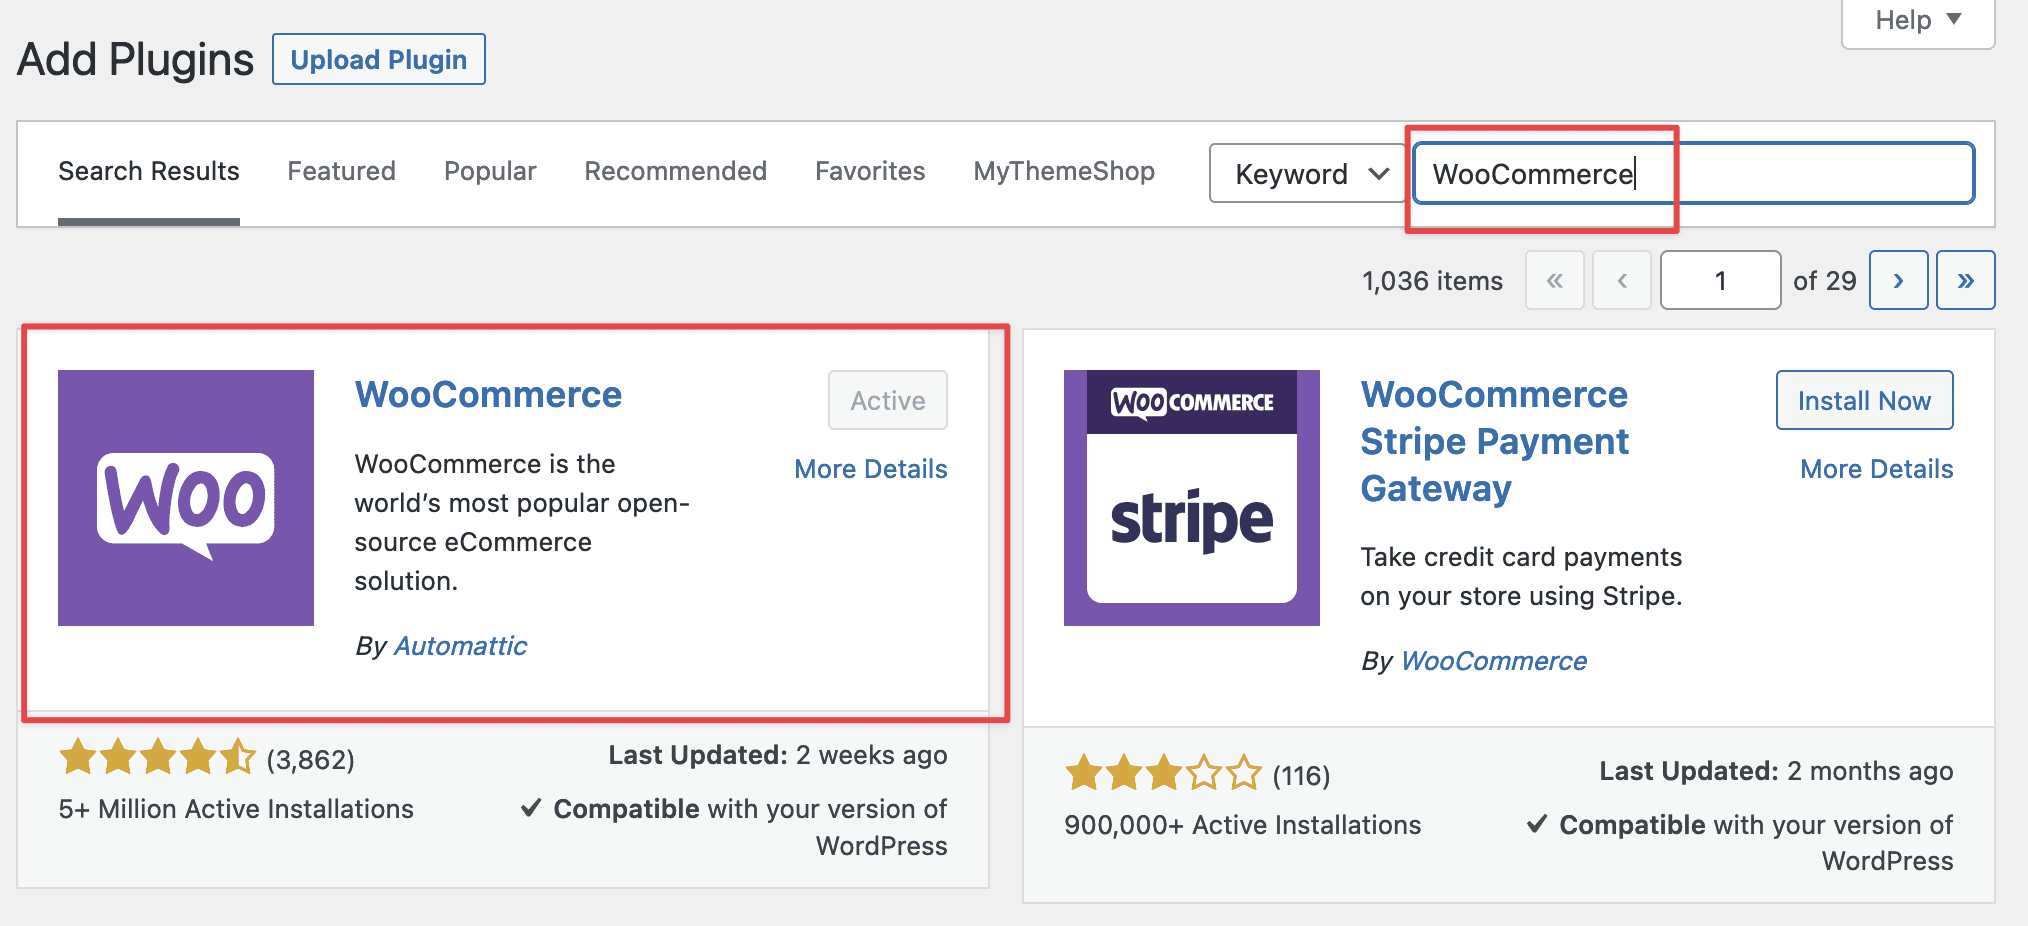Screen dimensions: 2028x926
Task: Expand the Help panel
Action: tap(1917, 20)
